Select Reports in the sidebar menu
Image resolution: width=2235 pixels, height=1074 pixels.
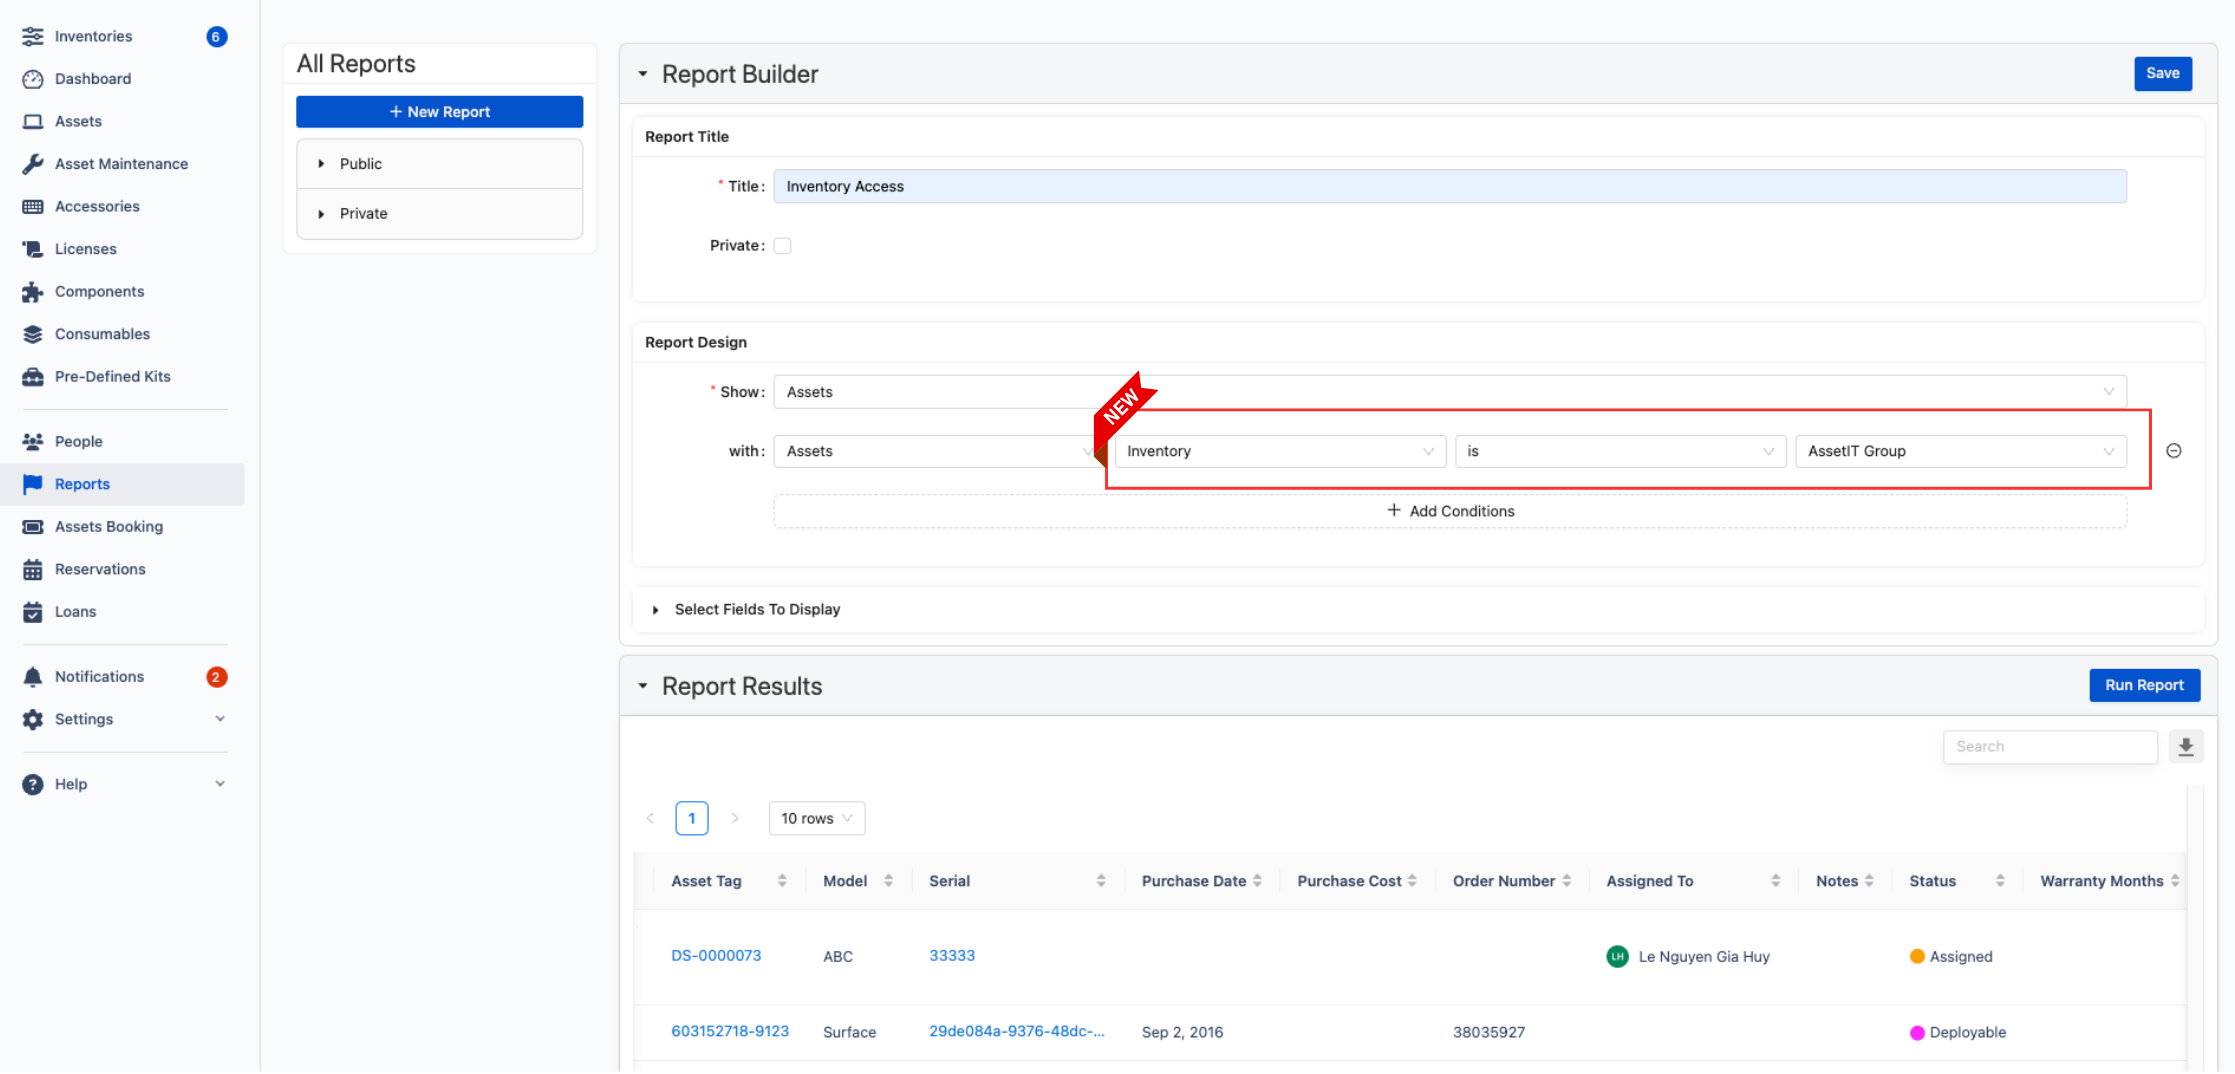(x=82, y=484)
